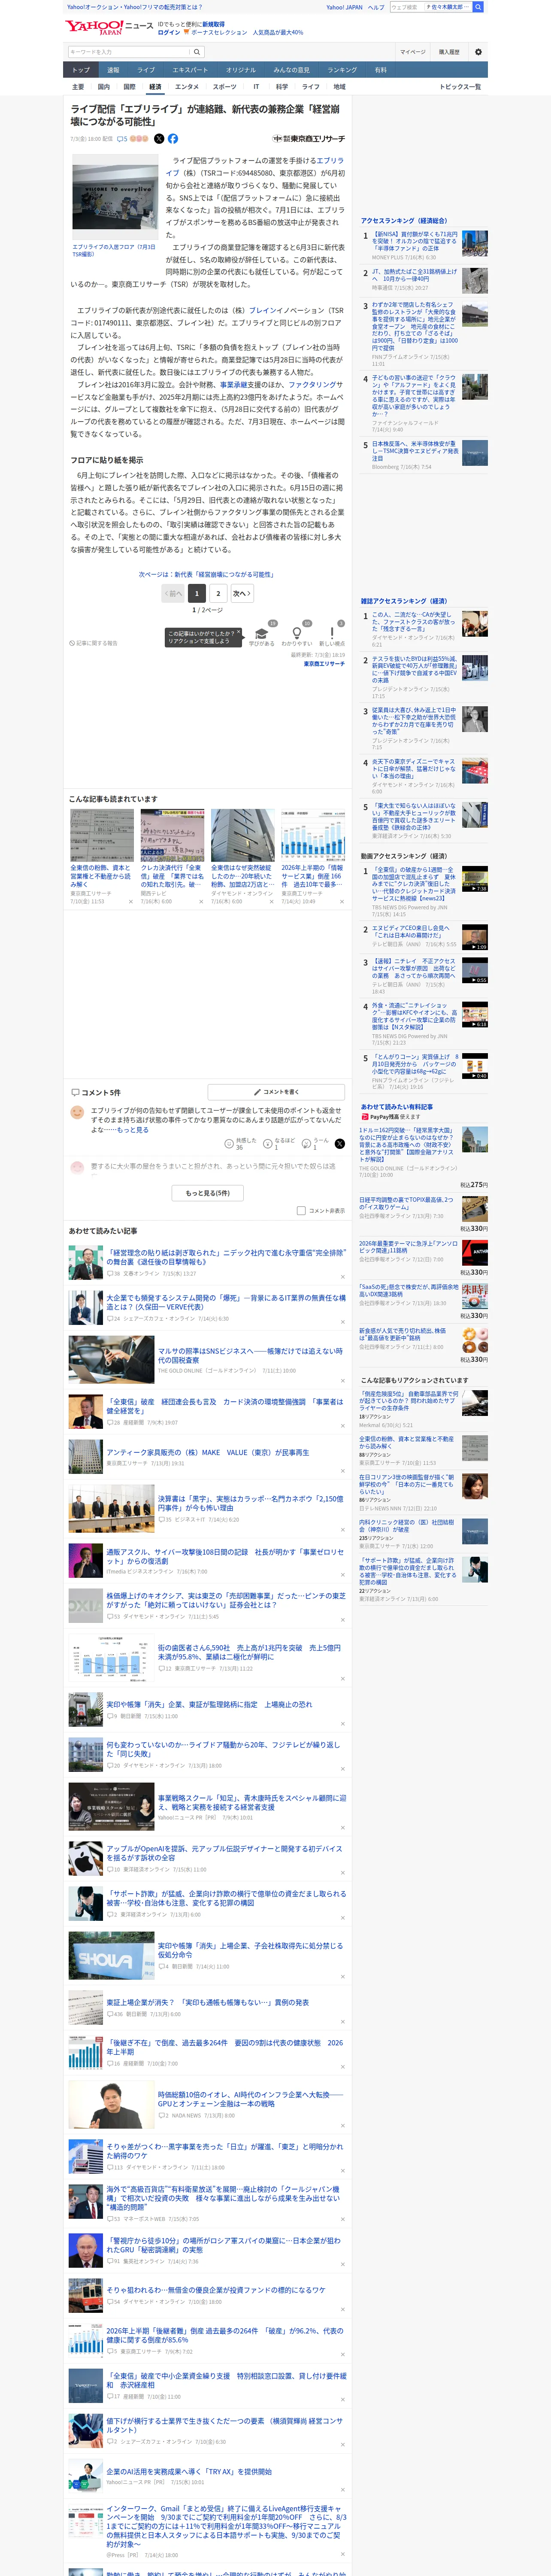
Task: Open settings via the gear icon
Action: [x=478, y=52]
